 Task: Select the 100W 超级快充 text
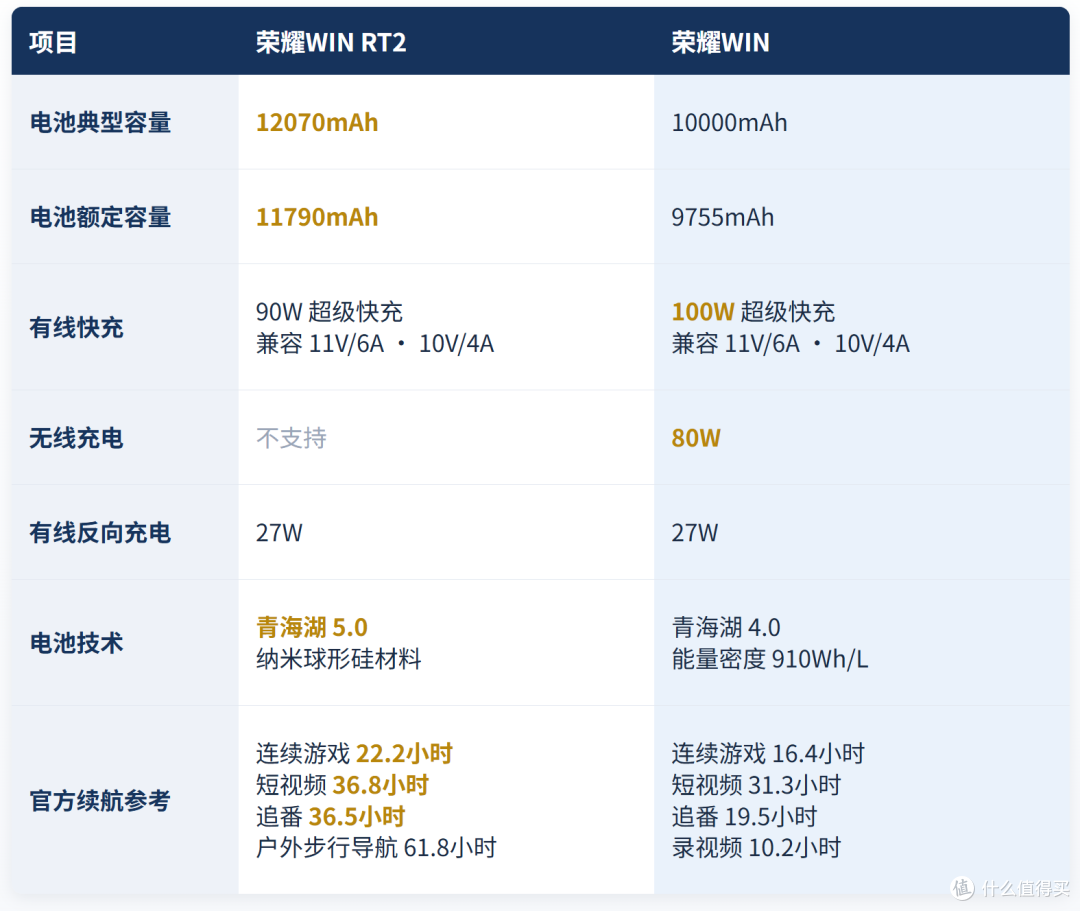[x=754, y=311]
